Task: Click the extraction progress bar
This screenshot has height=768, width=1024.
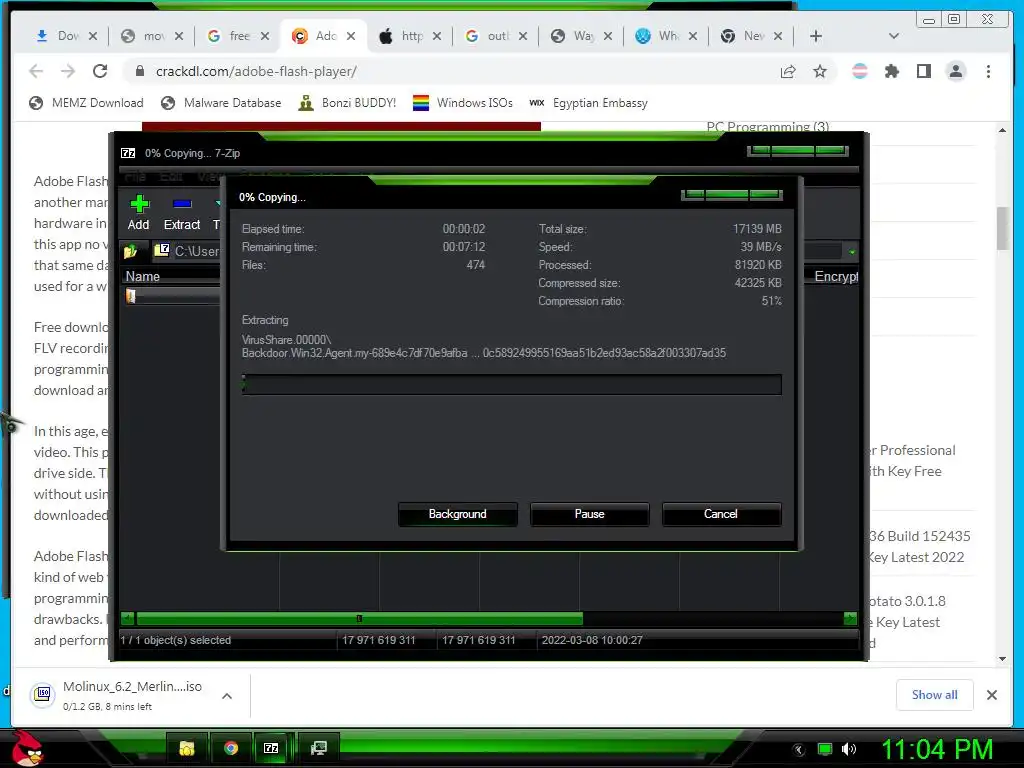Action: [x=511, y=385]
